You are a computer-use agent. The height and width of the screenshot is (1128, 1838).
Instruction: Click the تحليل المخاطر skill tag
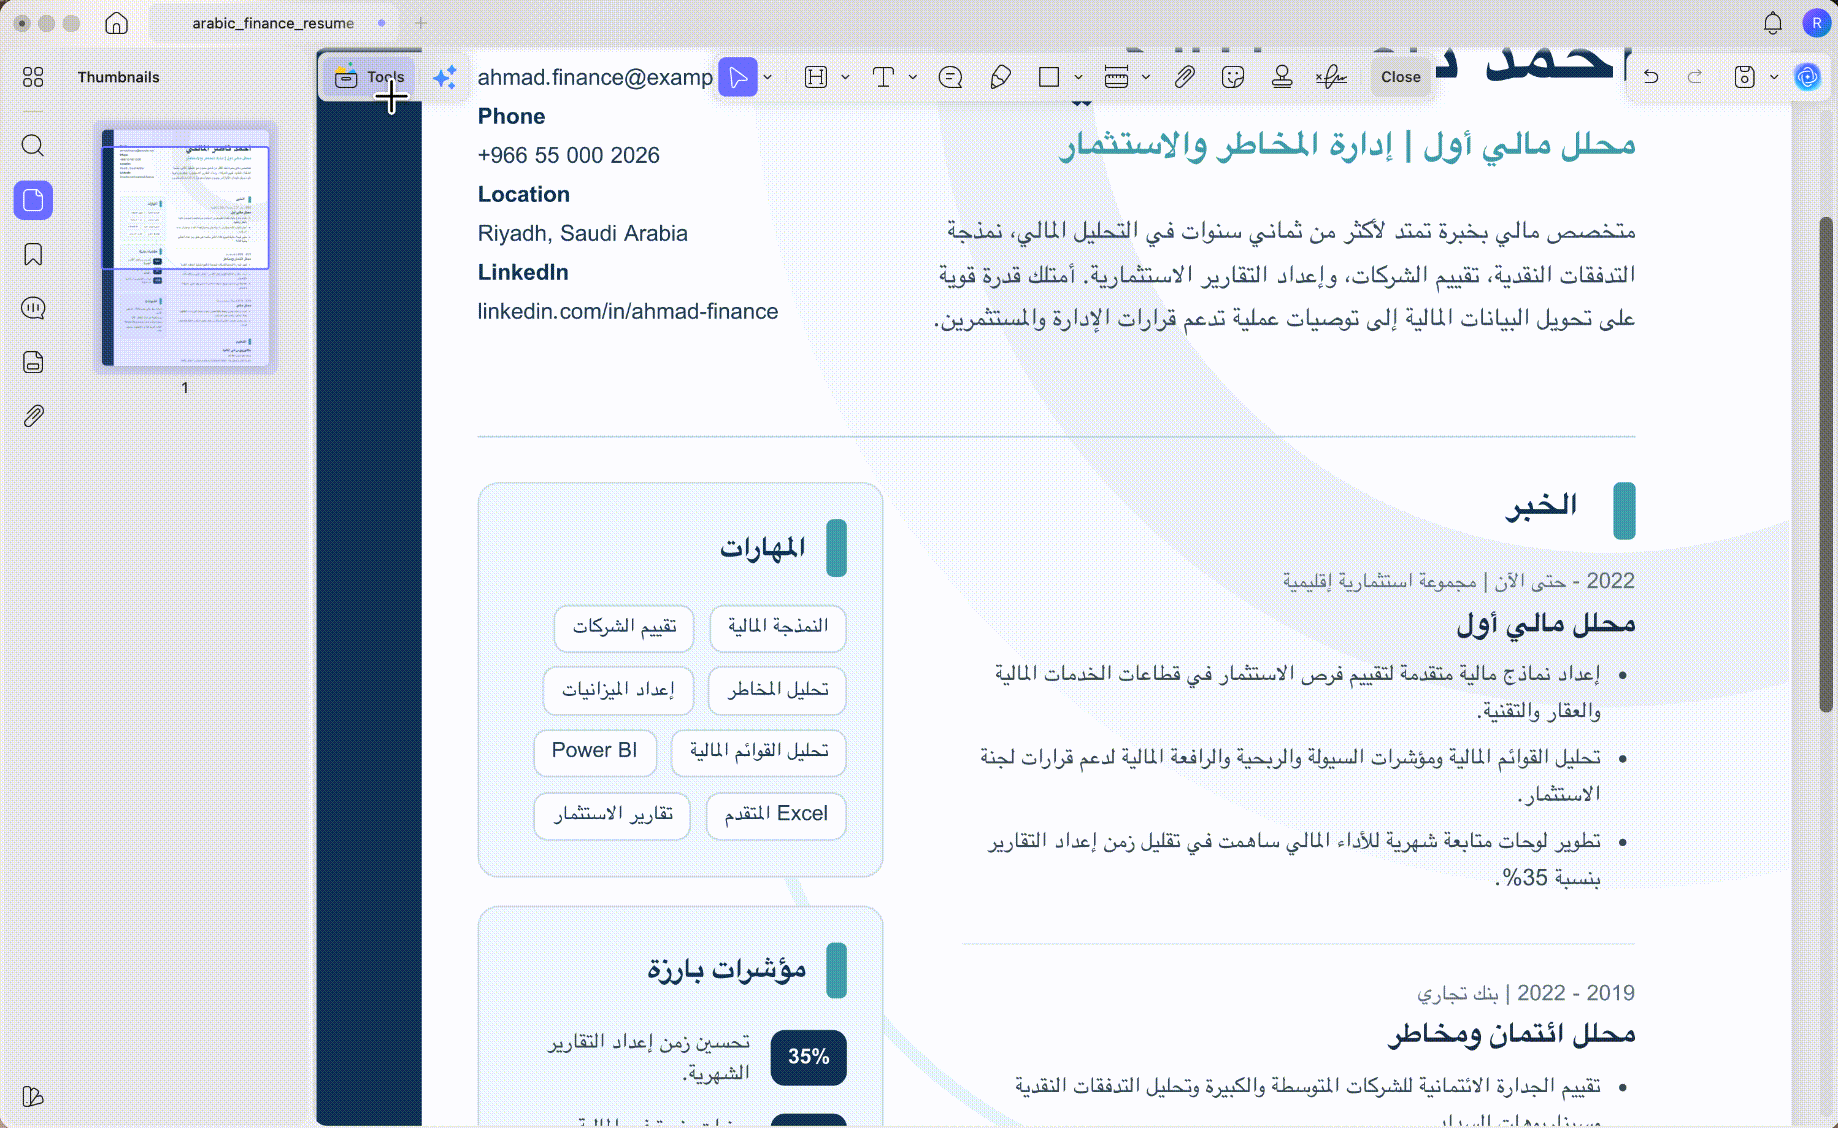click(778, 690)
